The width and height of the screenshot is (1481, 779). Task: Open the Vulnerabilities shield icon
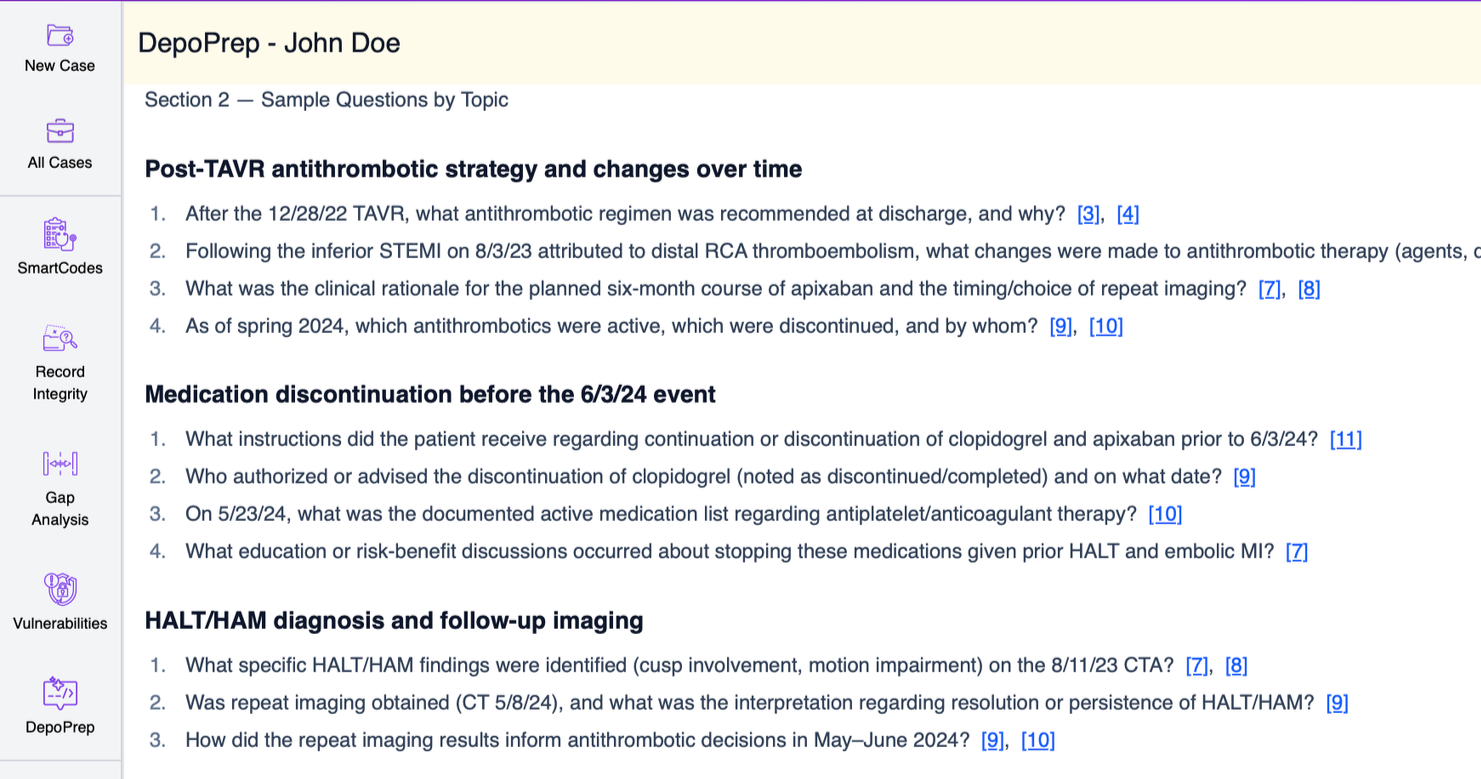coord(60,589)
